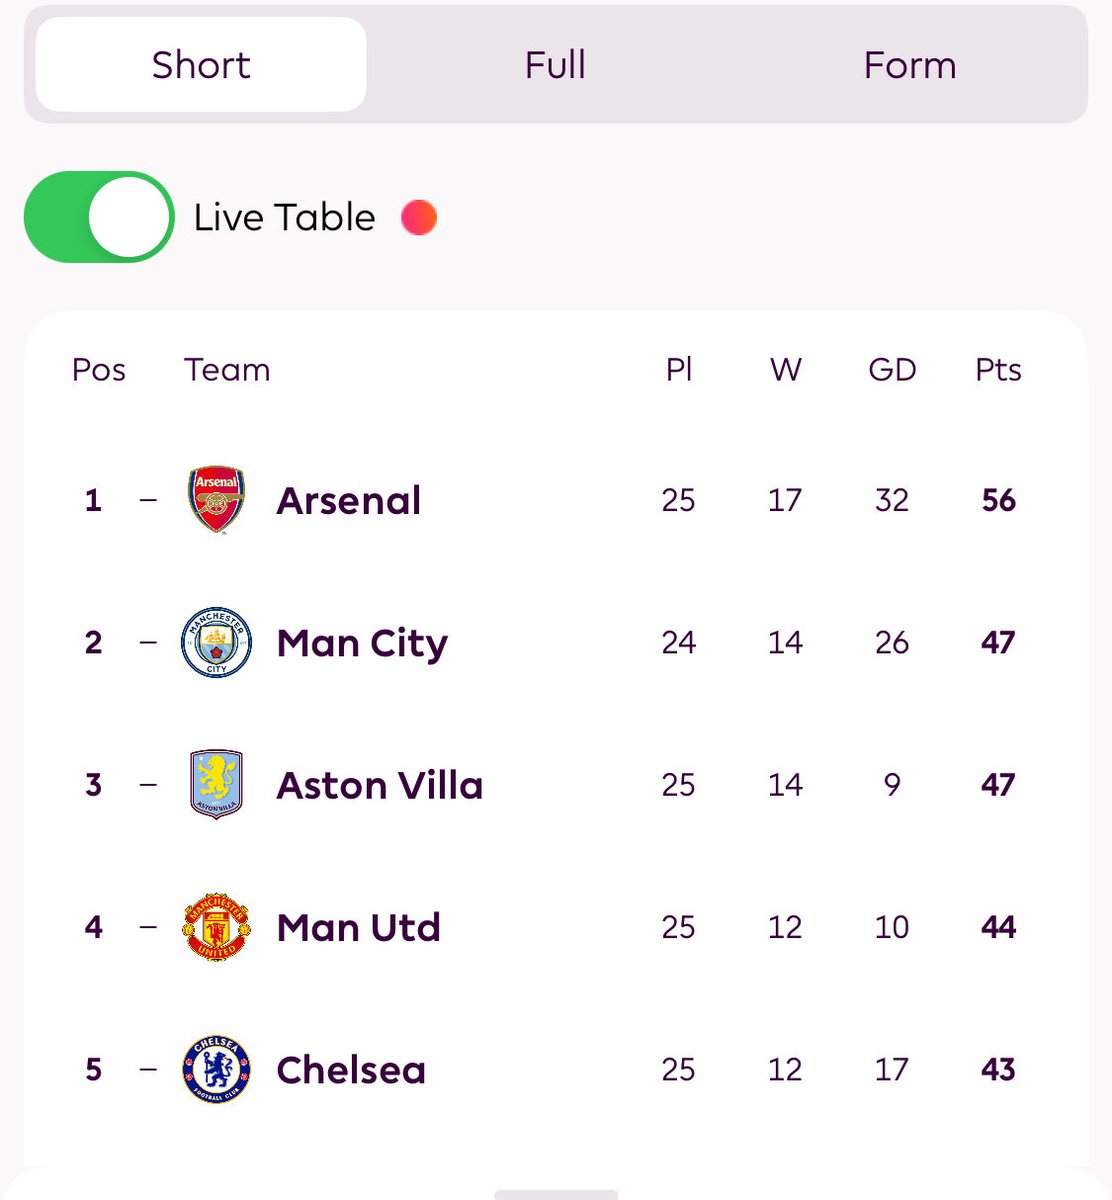Screen dimensions: 1112x1200
Task: Click the Man Utd club crest
Action: pyautogui.click(x=216, y=927)
